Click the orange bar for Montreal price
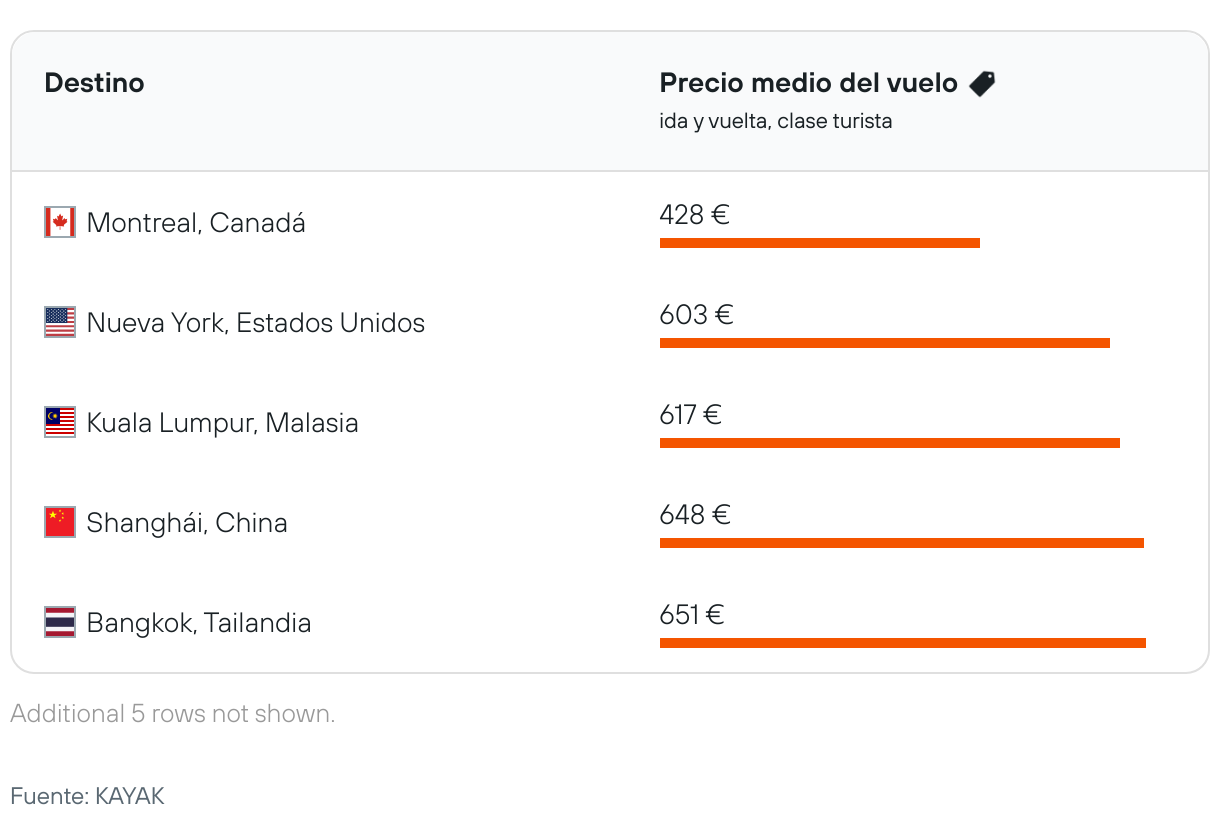Screen dimensions: 1220x824 (819, 243)
